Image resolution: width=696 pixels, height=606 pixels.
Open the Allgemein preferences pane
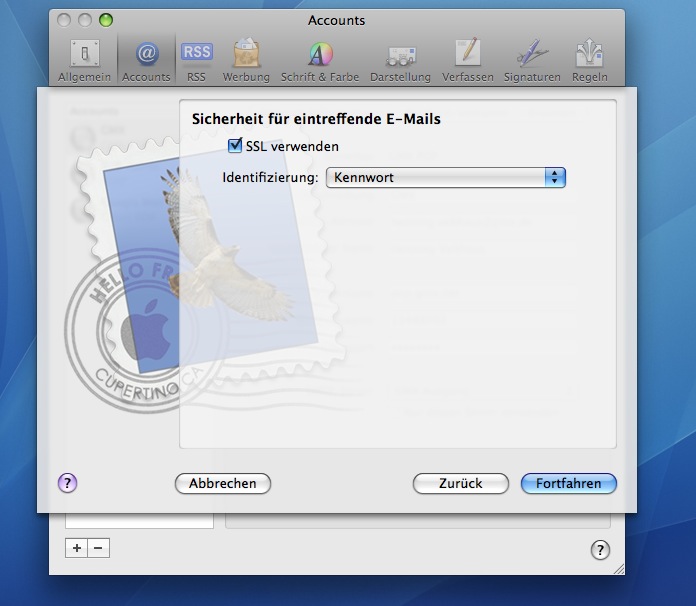pos(84,61)
